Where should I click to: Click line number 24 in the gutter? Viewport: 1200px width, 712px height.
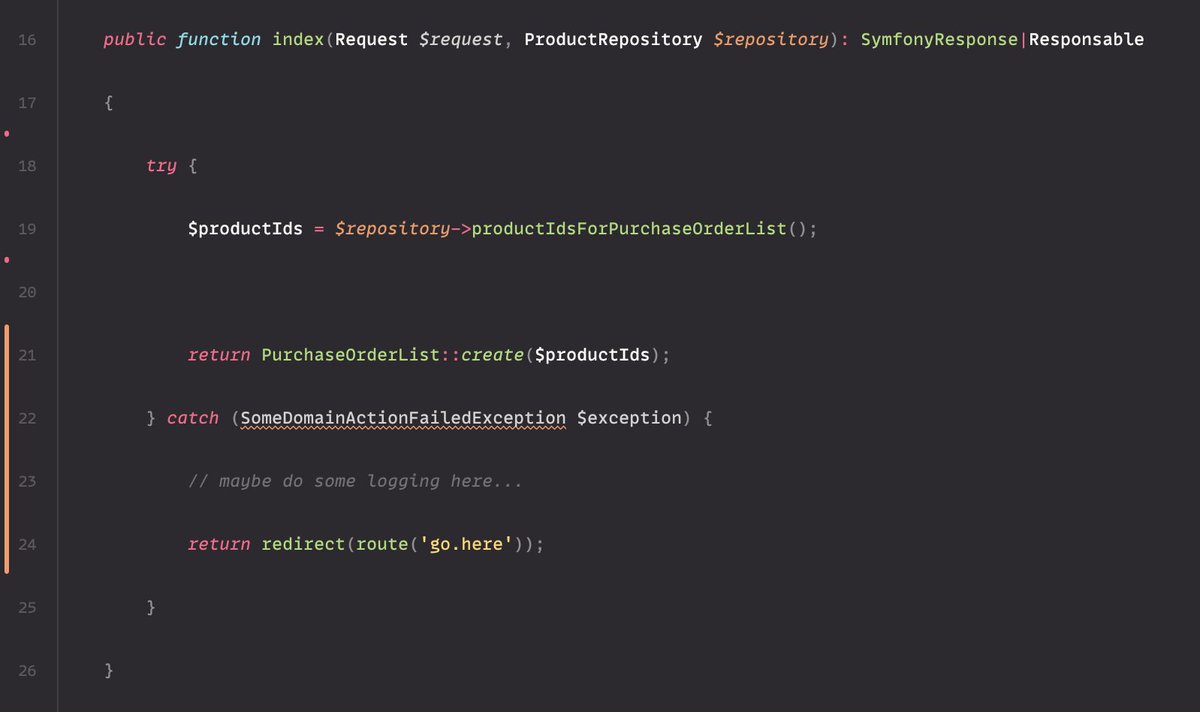tap(27, 544)
